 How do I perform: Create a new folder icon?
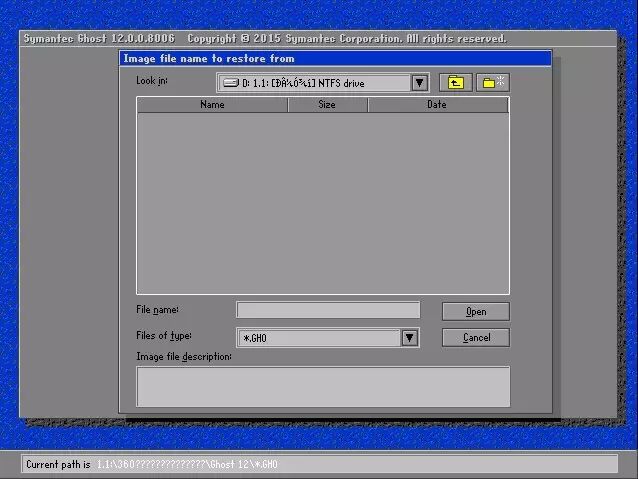click(493, 83)
